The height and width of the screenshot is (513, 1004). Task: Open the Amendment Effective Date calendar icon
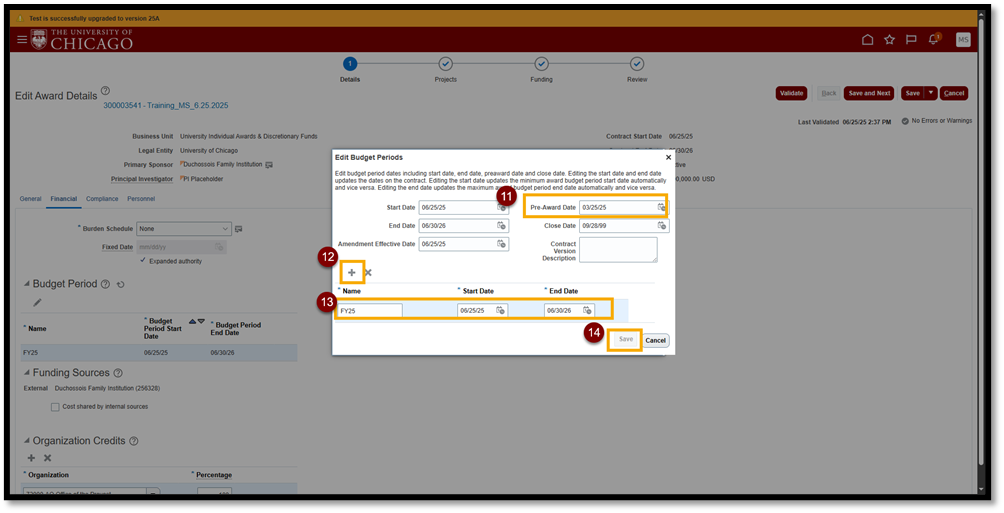pos(501,244)
